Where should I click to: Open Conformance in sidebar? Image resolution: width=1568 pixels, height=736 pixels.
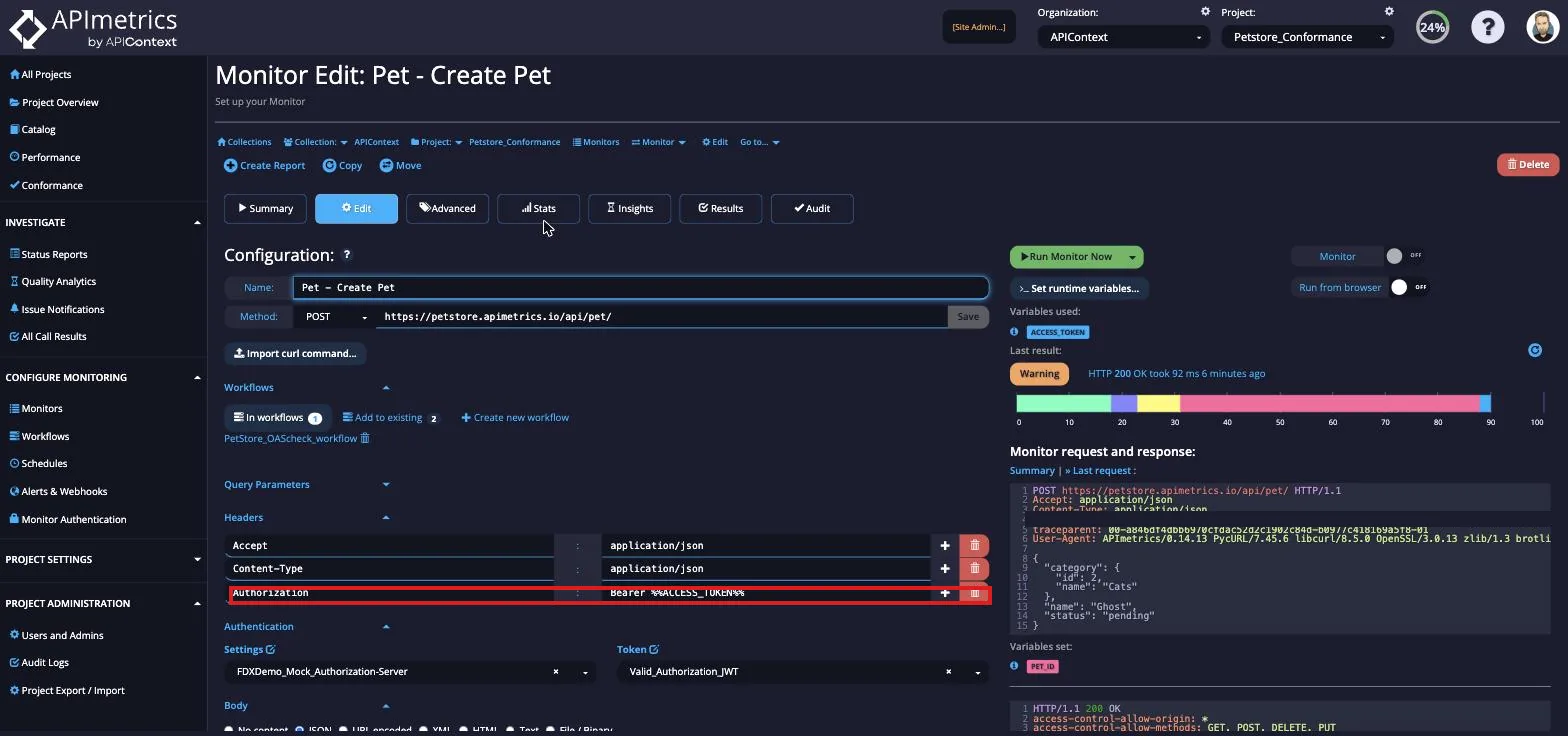click(x=46, y=185)
